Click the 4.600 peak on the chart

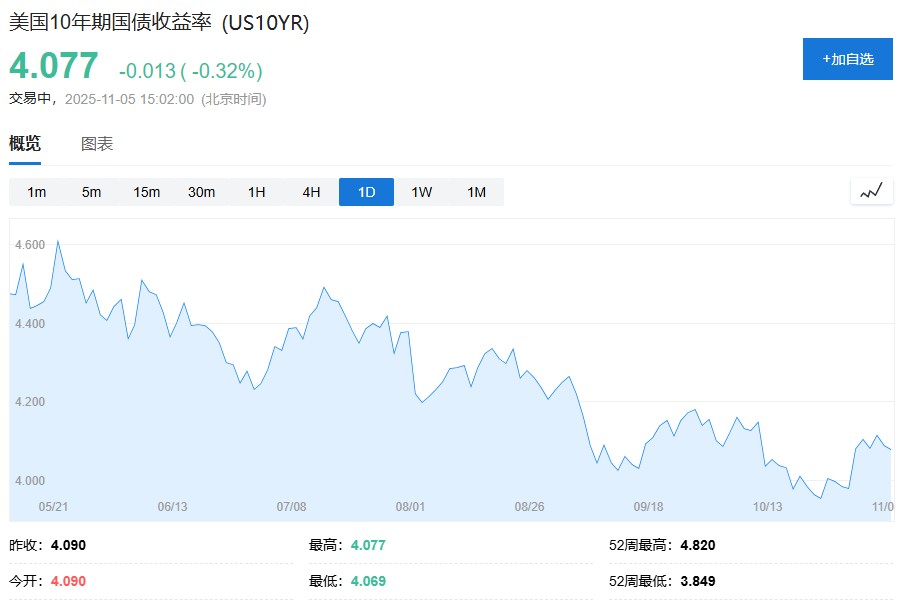tap(58, 241)
